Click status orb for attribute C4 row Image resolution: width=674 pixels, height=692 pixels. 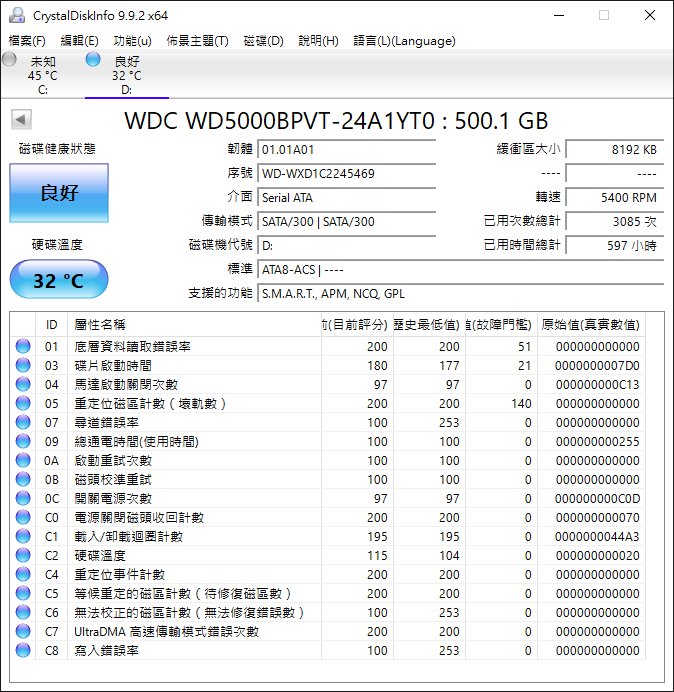pyautogui.click(x=23, y=574)
